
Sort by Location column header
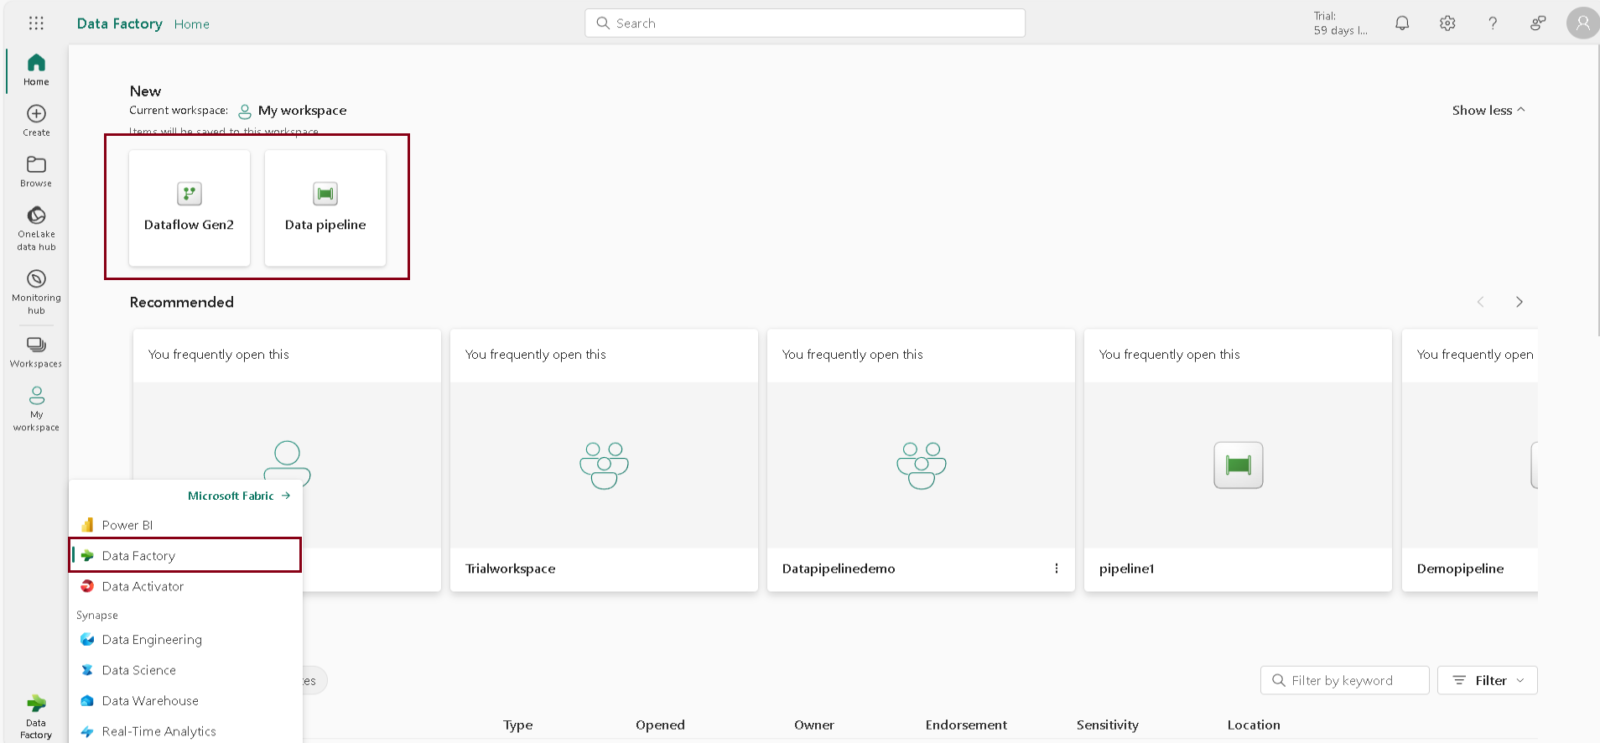(1254, 725)
